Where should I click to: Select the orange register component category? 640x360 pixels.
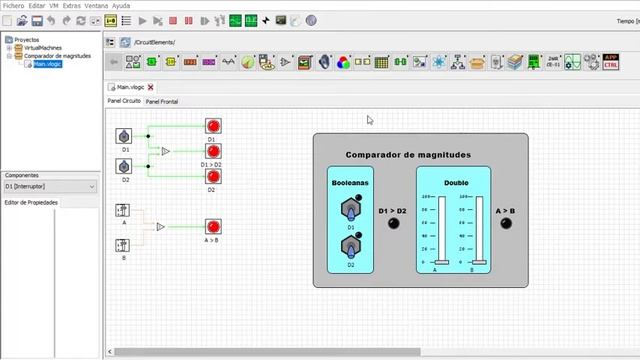[190, 62]
